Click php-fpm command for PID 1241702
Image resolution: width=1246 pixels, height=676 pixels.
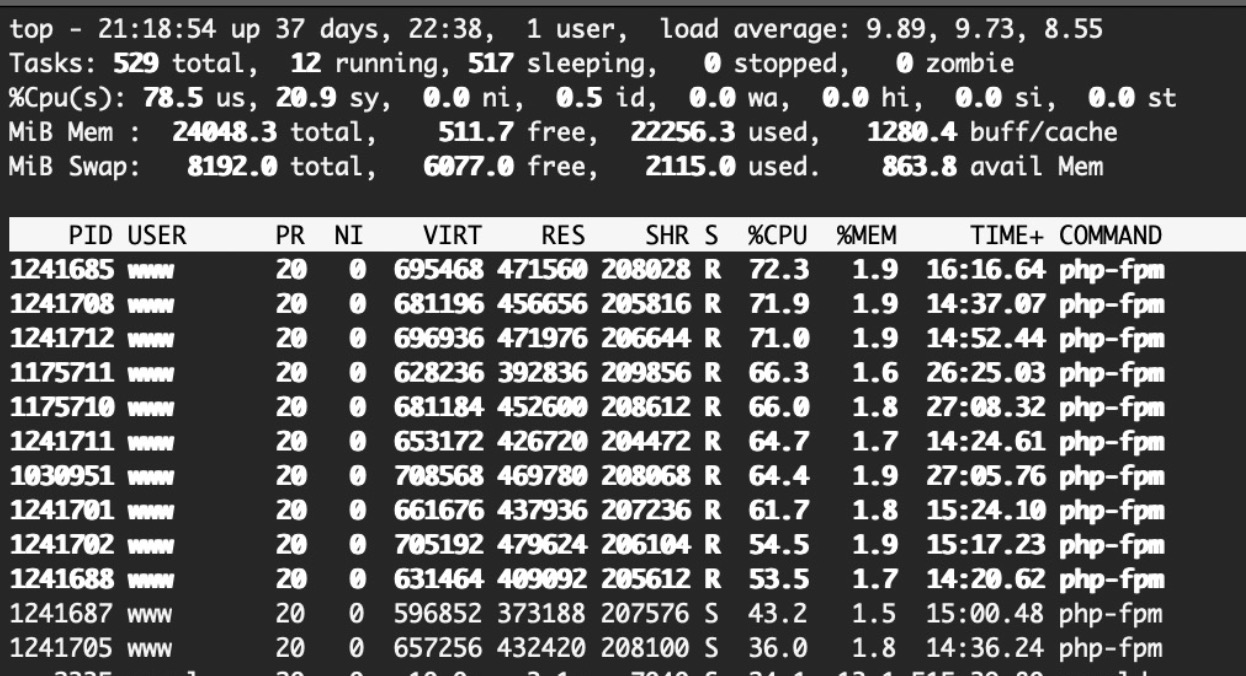pos(1111,544)
